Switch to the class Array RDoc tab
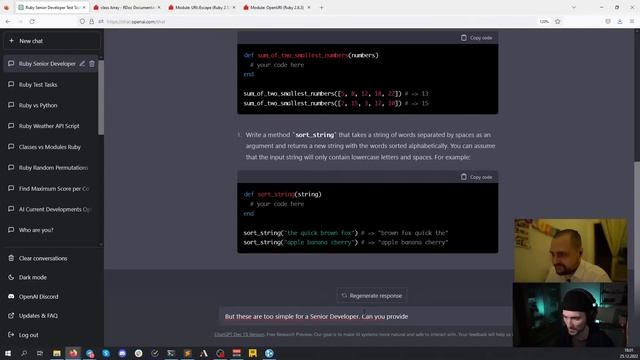The image size is (640, 360). 126,7
